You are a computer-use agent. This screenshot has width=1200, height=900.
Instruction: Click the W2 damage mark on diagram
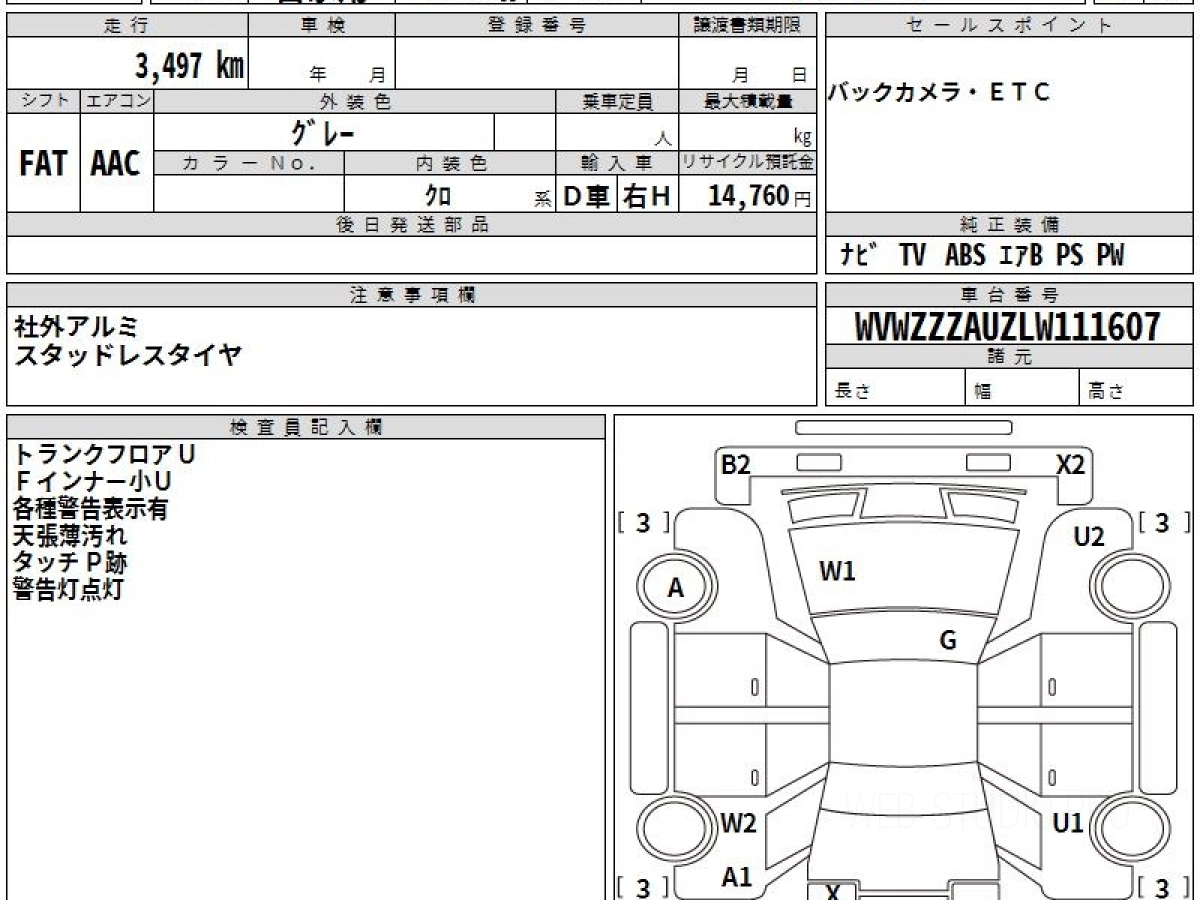[x=738, y=824]
